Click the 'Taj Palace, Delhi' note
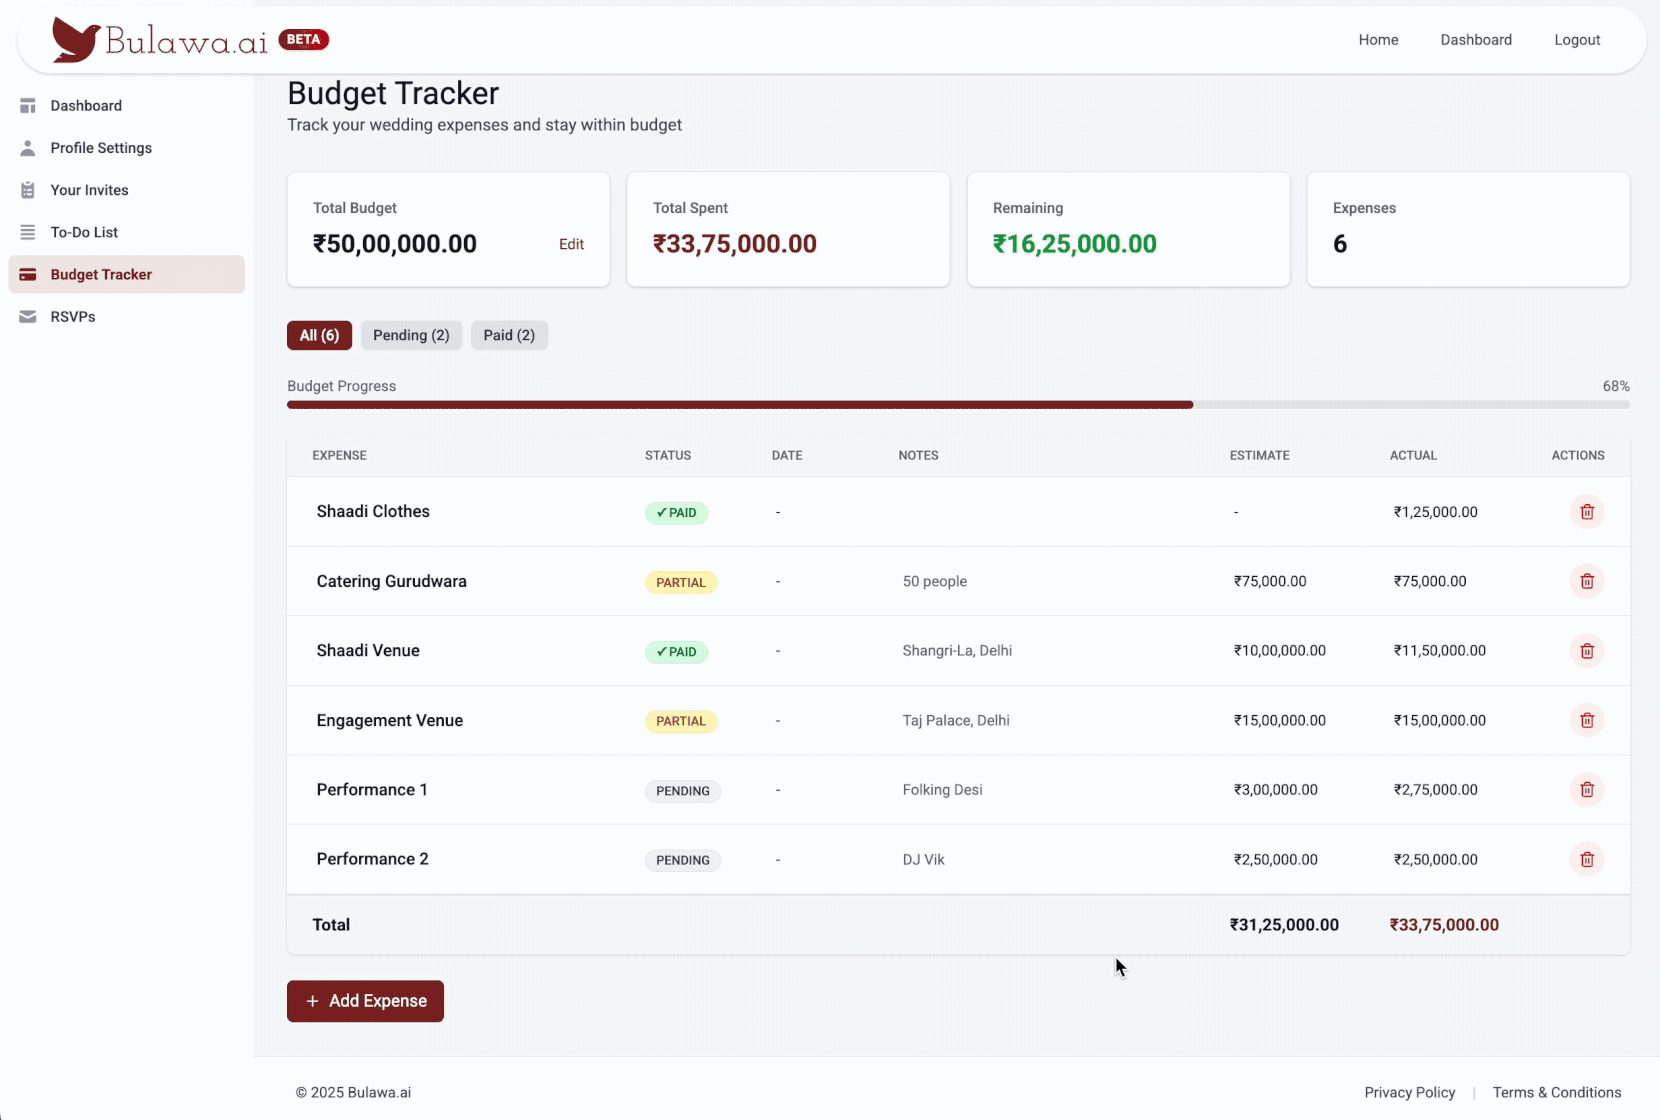The width and height of the screenshot is (1660, 1120). point(956,720)
